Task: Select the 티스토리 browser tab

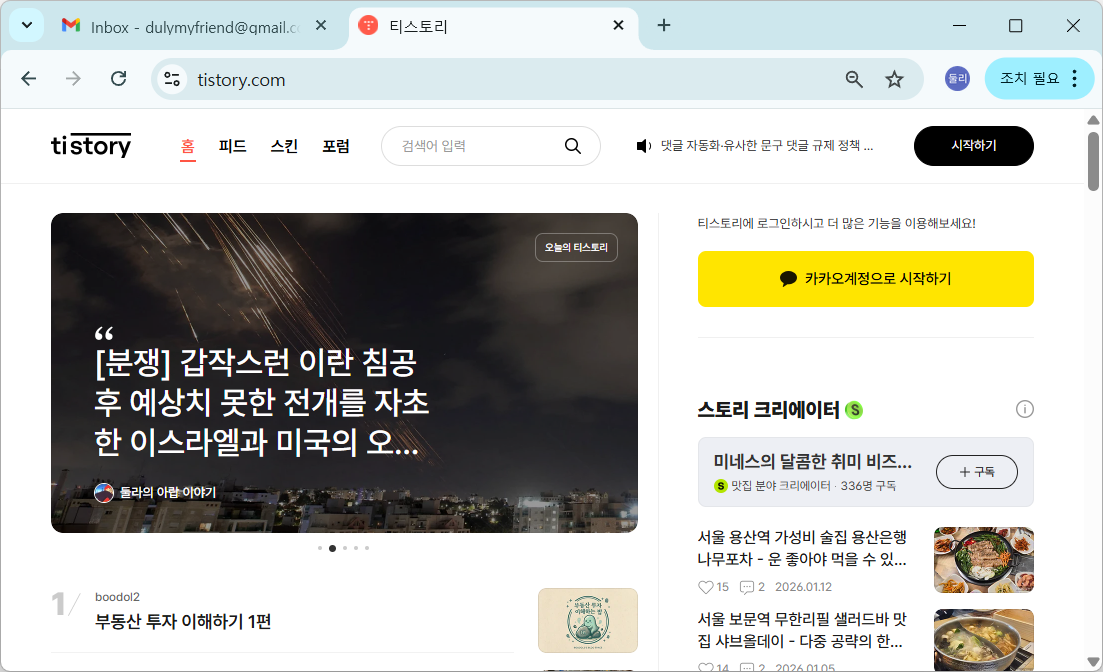Action: point(492,27)
